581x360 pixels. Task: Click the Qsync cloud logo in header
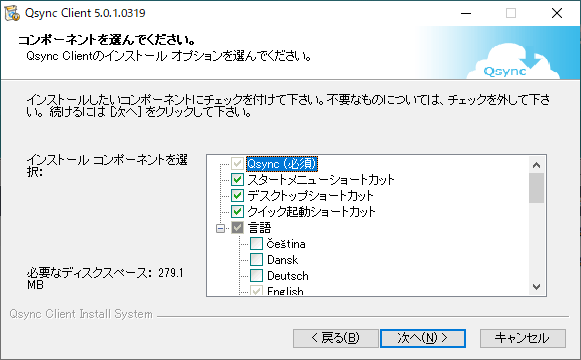[513, 61]
